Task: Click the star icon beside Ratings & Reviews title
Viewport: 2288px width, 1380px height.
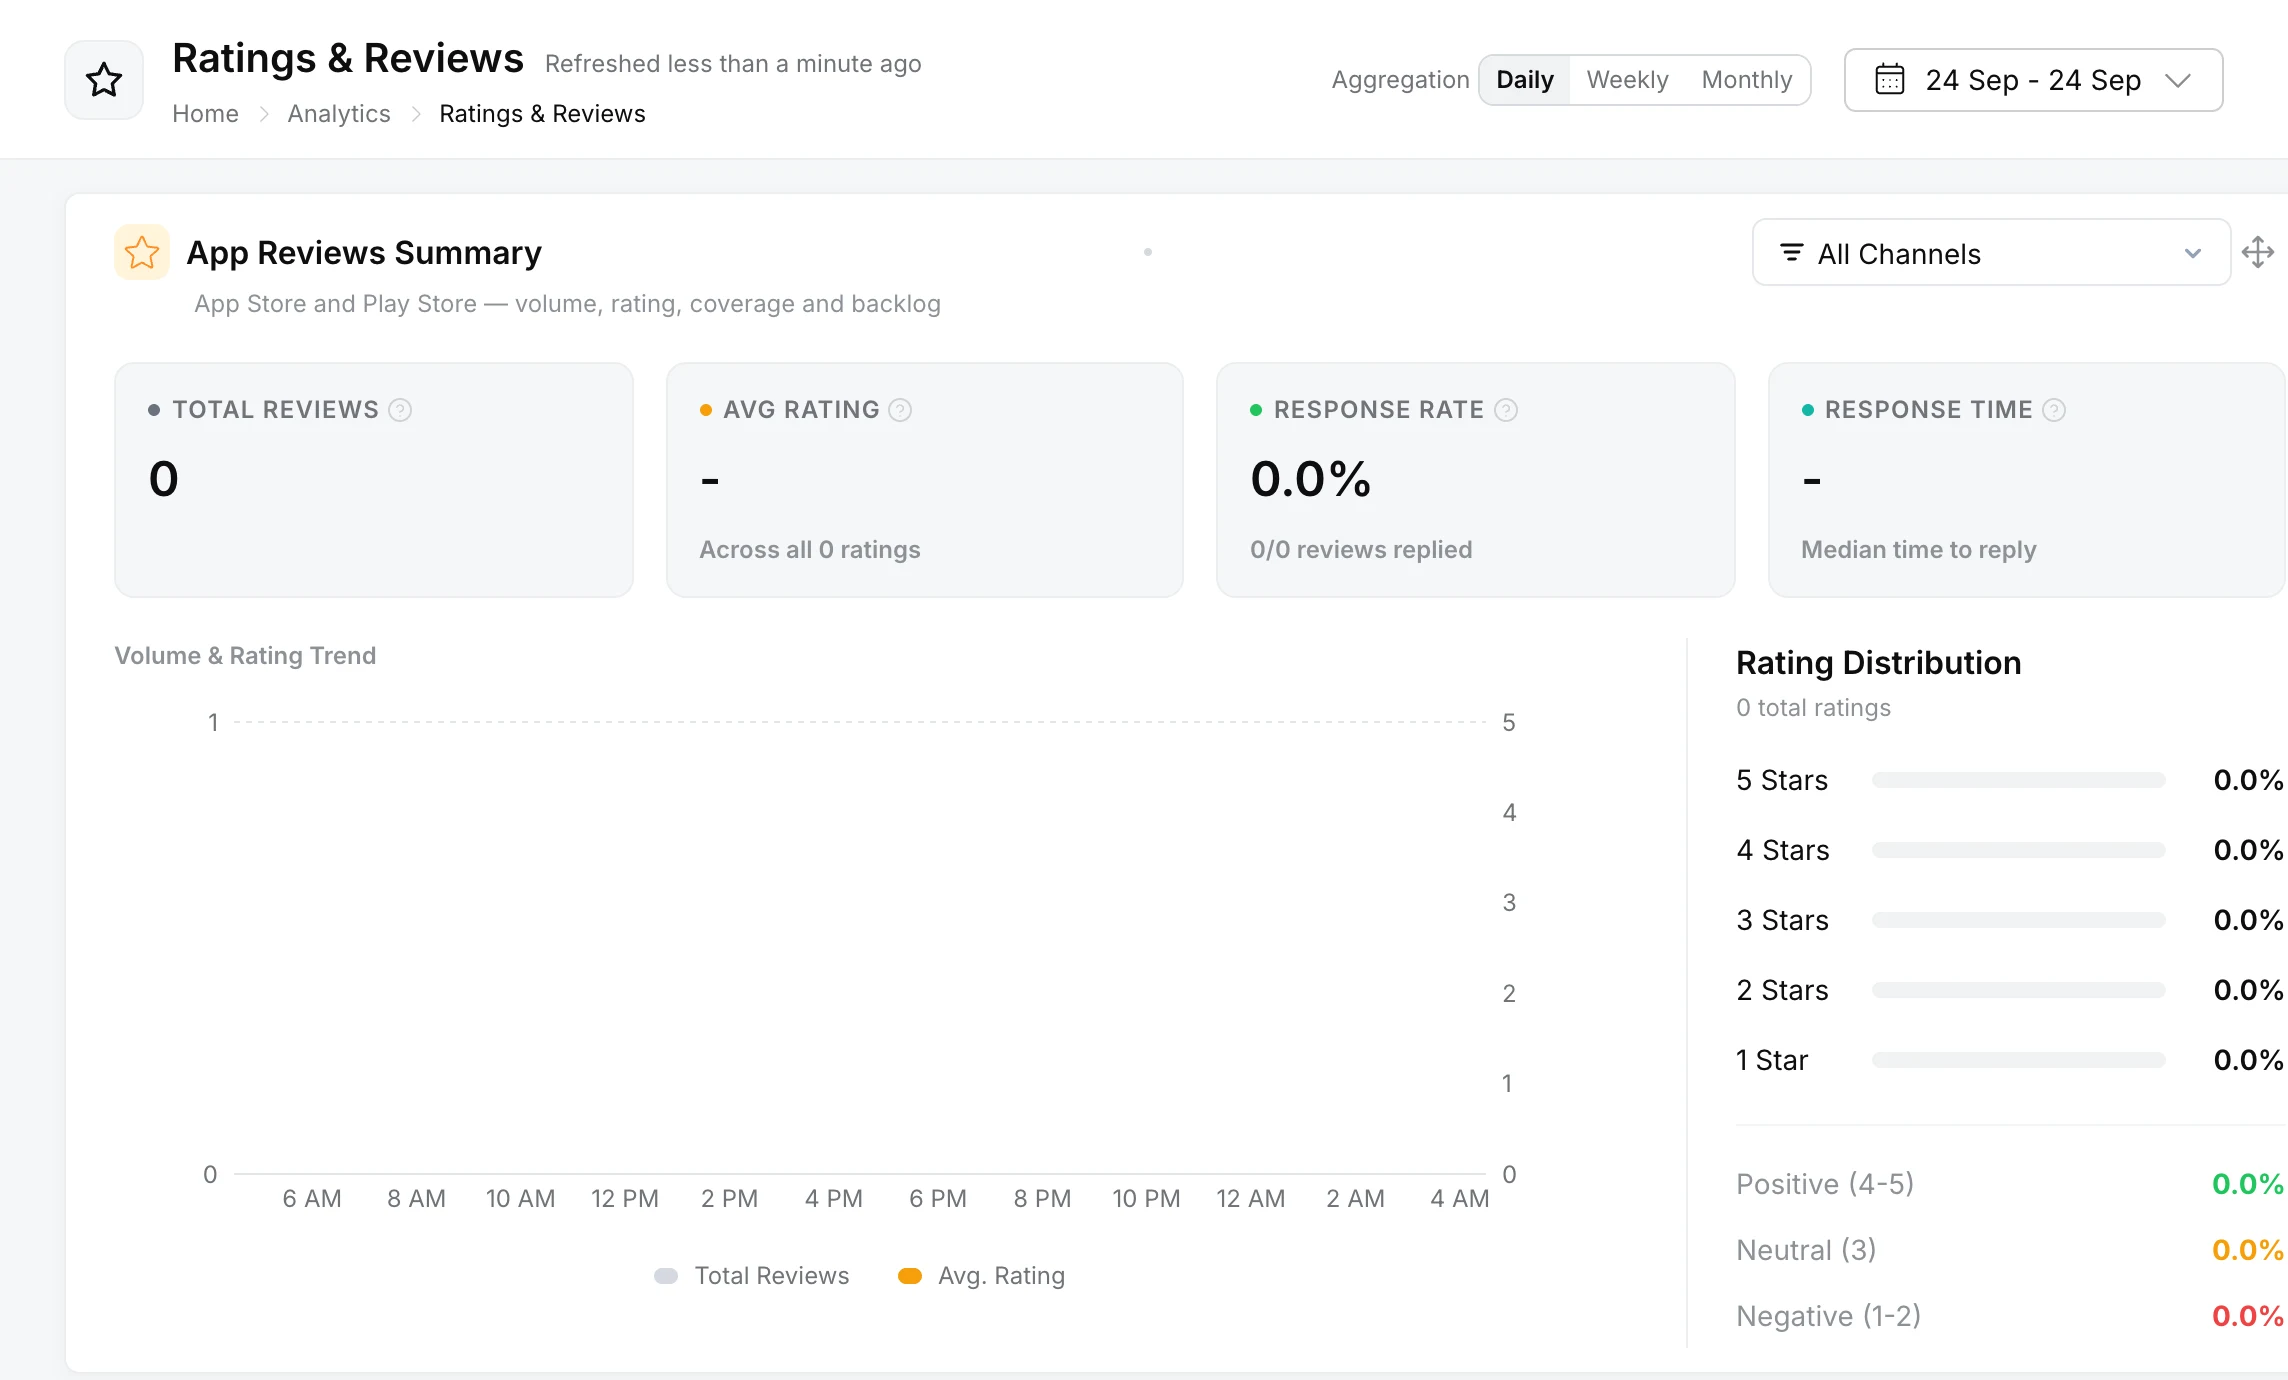Action: (104, 80)
